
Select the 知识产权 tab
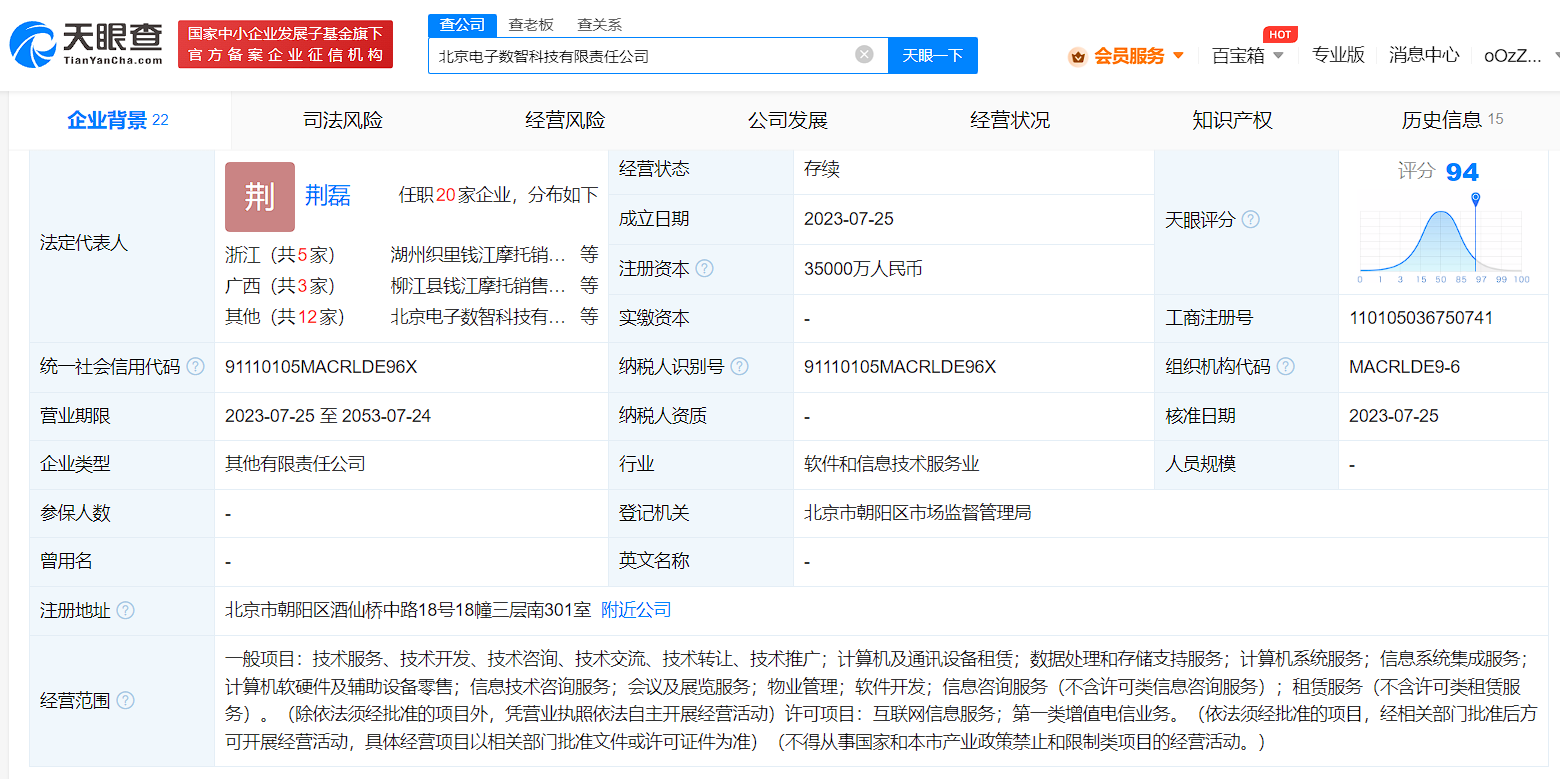point(1232,121)
